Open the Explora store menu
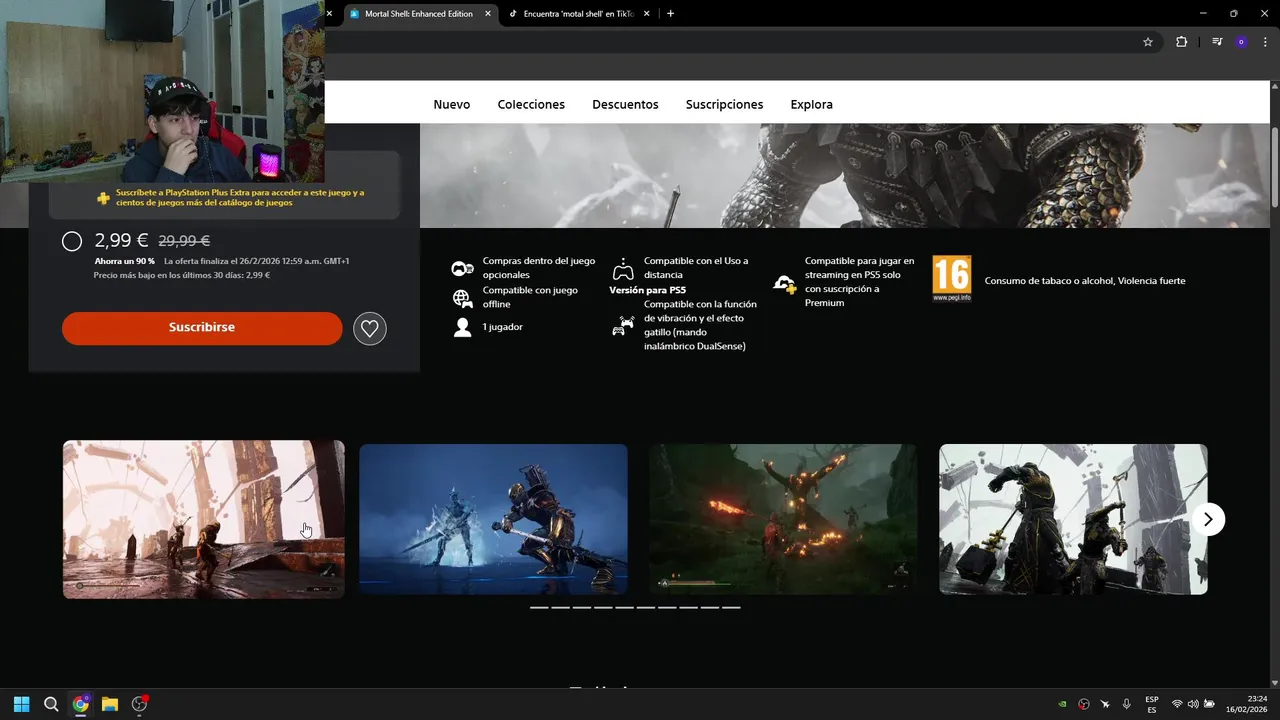This screenshot has height=720, width=1280. (811, 104)
